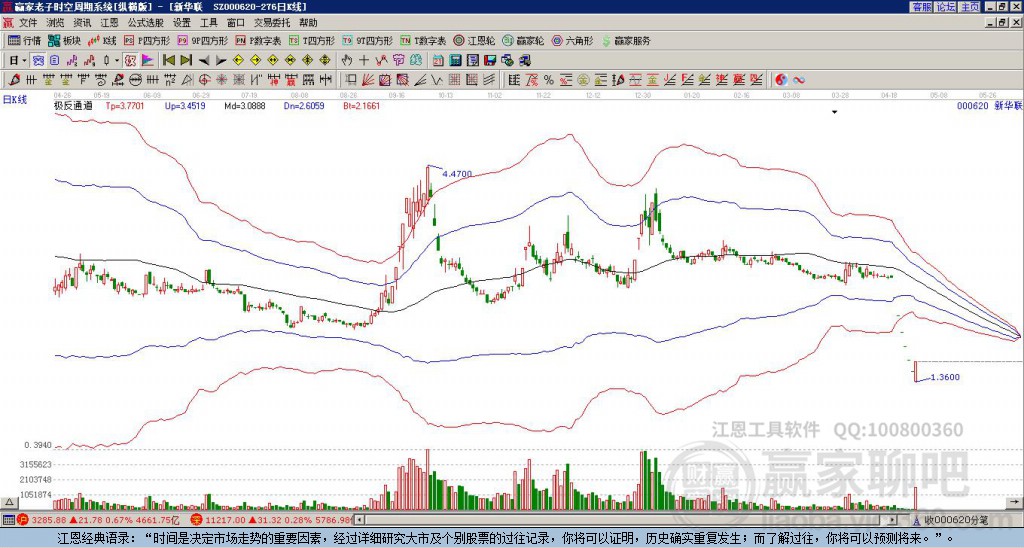Open 板块 sector view
This screenshot has height=548, width=1024.
coord(64,40)
